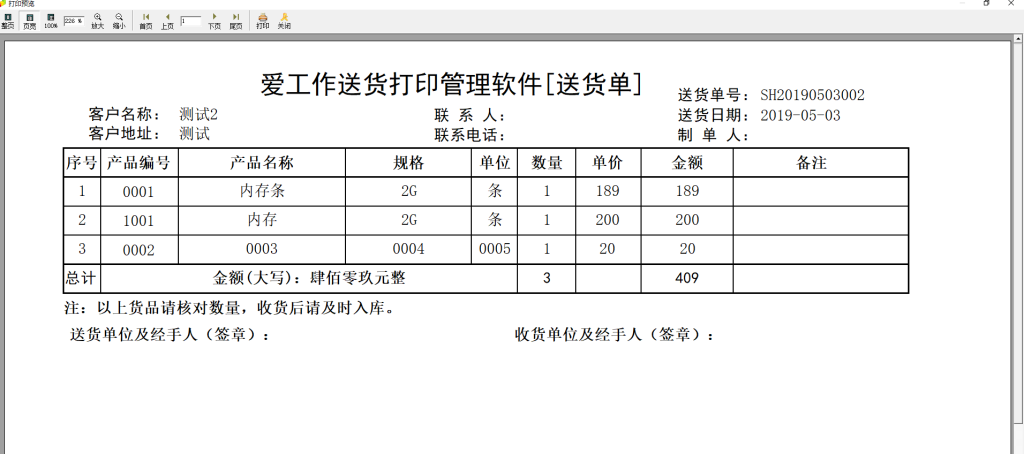This screenshot has width=1024, height=454.
Task: Click the total amount 409 cell
Action: [x=687, y=278]
